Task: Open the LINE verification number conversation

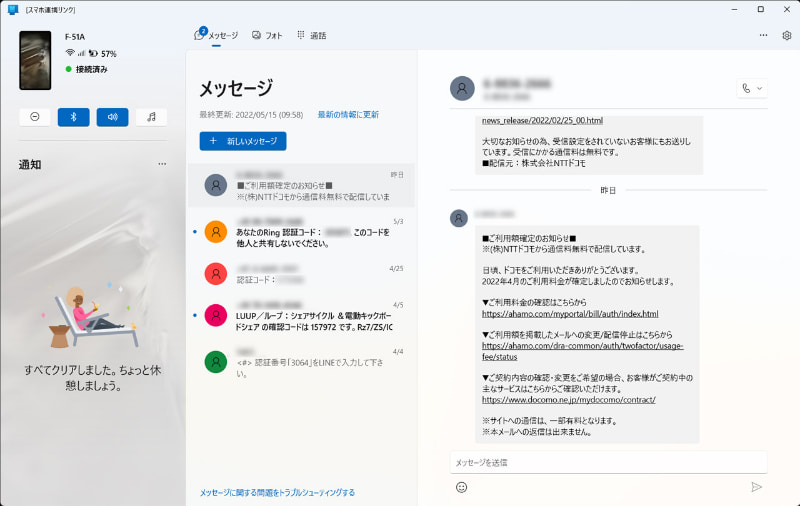Action: [x=301, y=362]
